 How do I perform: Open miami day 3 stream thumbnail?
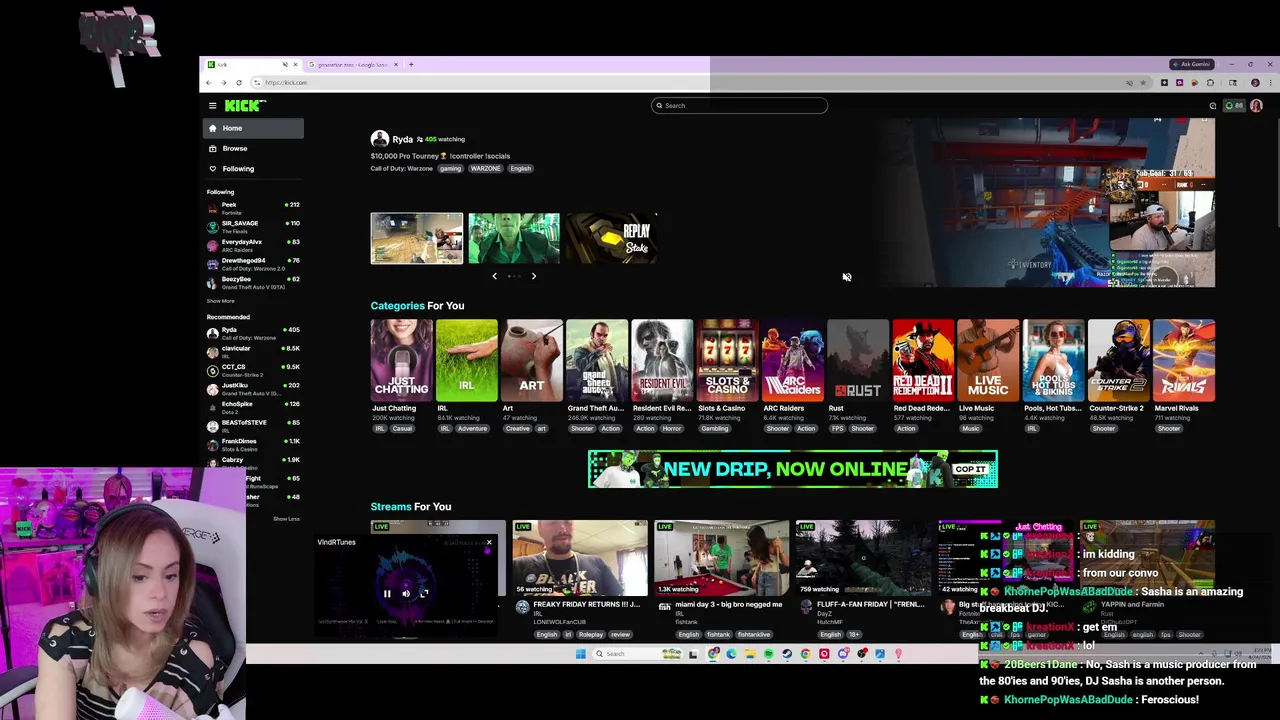point(721,558)
